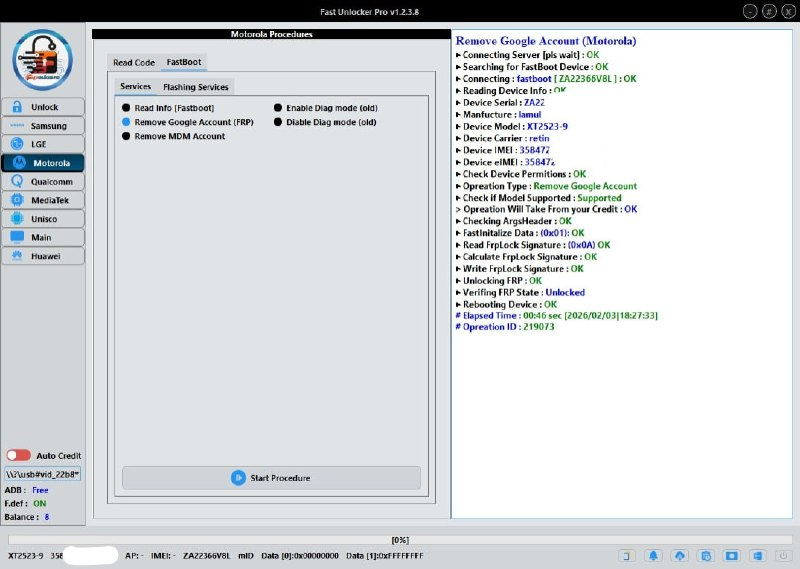Viewport: 800px width, 569px height.
Task: Select Read Info [Fastboot] radio option
Action: pyautogui.click(x=127, y=108)
